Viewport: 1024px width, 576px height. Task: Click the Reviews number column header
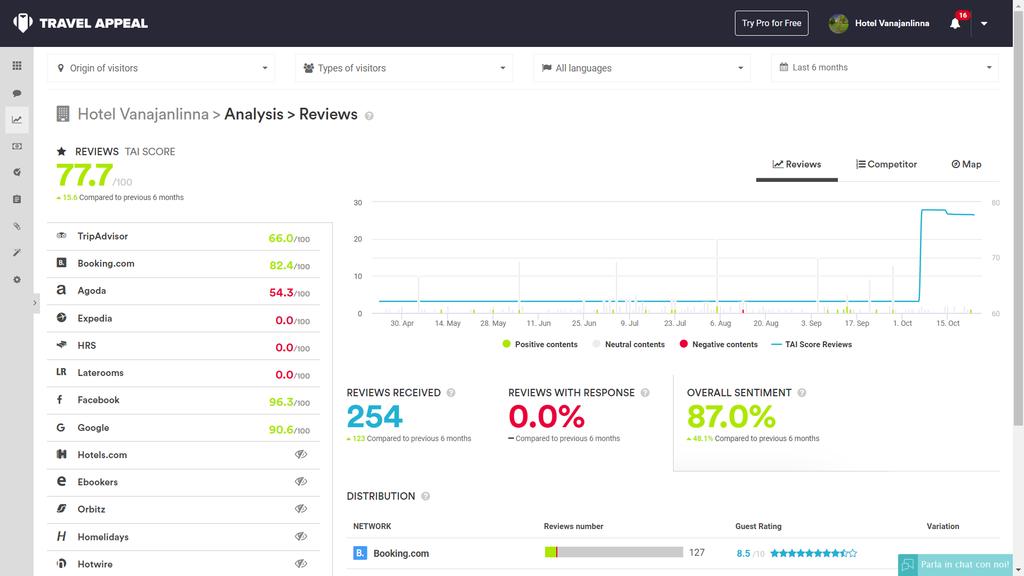tap(573, 526)
